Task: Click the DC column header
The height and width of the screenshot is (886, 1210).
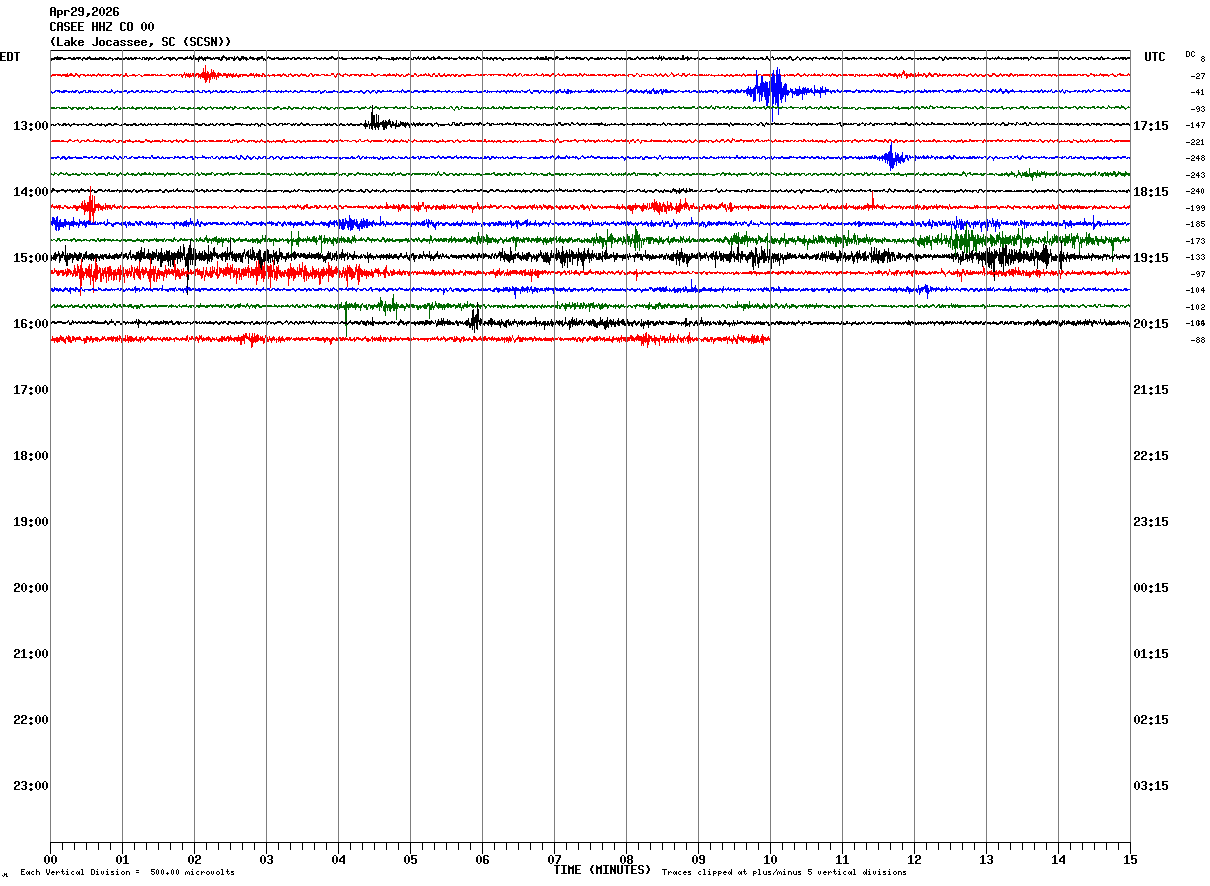Action: [x=1190, y=54]
